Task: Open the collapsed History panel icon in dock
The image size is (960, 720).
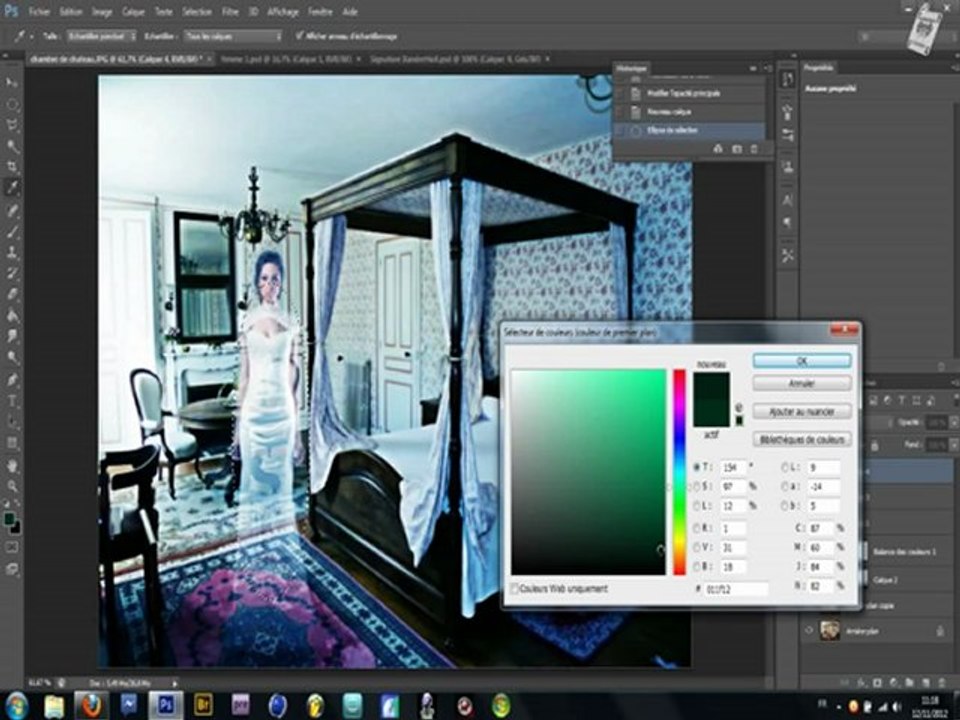Action: 787,79
